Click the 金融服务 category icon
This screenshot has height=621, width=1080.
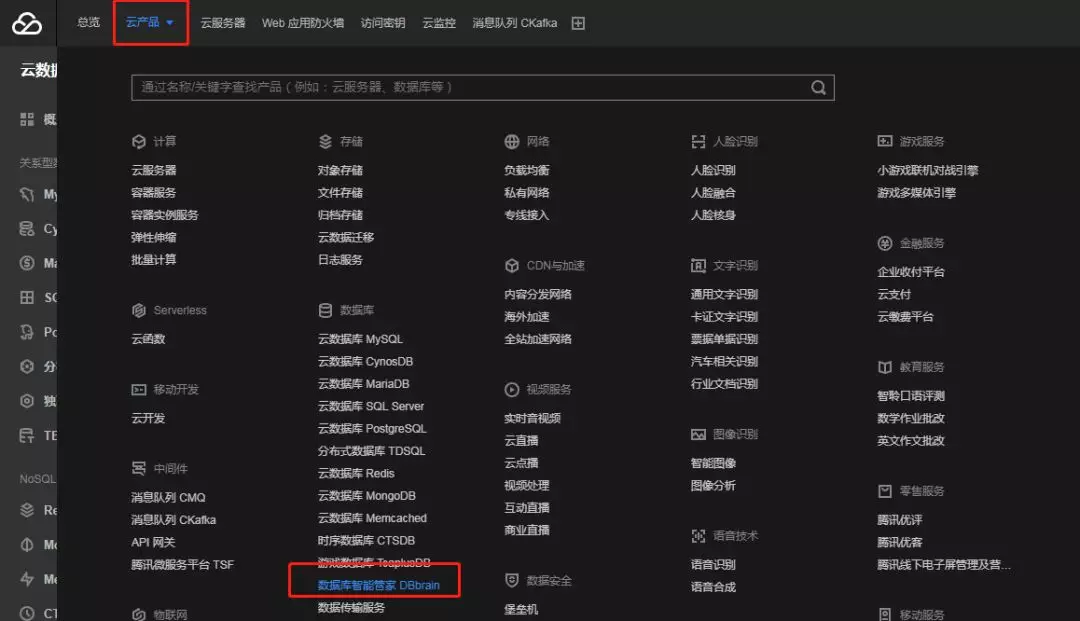pyautogui.click(x=885, y=243)
